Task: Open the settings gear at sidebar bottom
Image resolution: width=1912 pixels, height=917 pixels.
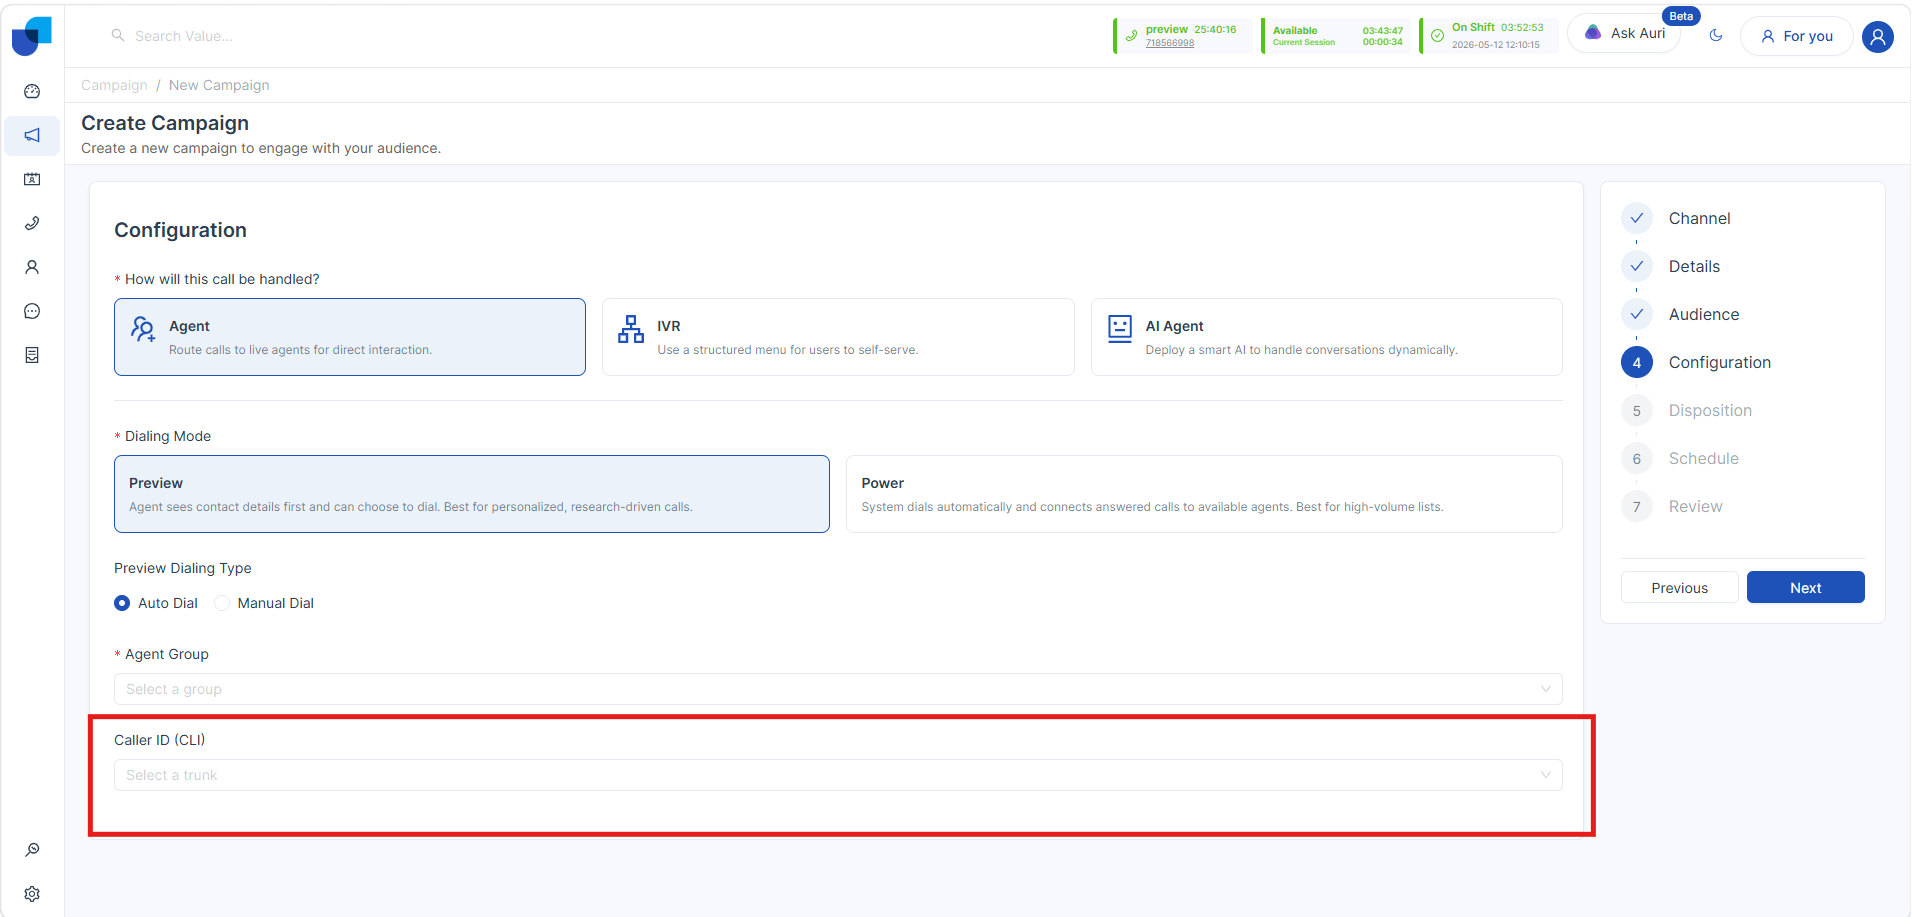Action: click(32, 894)
